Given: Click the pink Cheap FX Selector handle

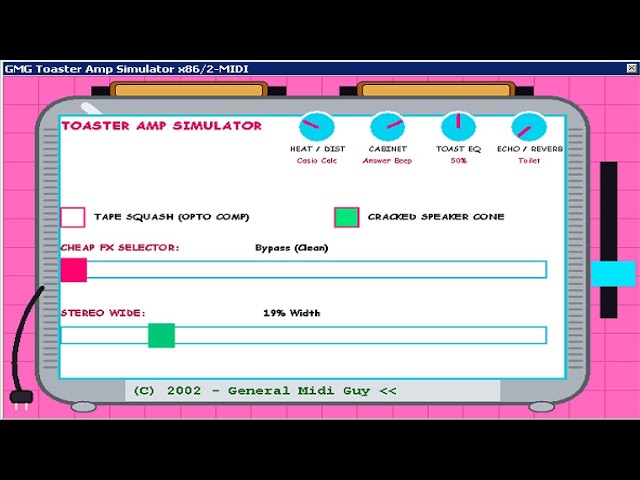Looking at the screenshot, I should (x=74, y=270).
